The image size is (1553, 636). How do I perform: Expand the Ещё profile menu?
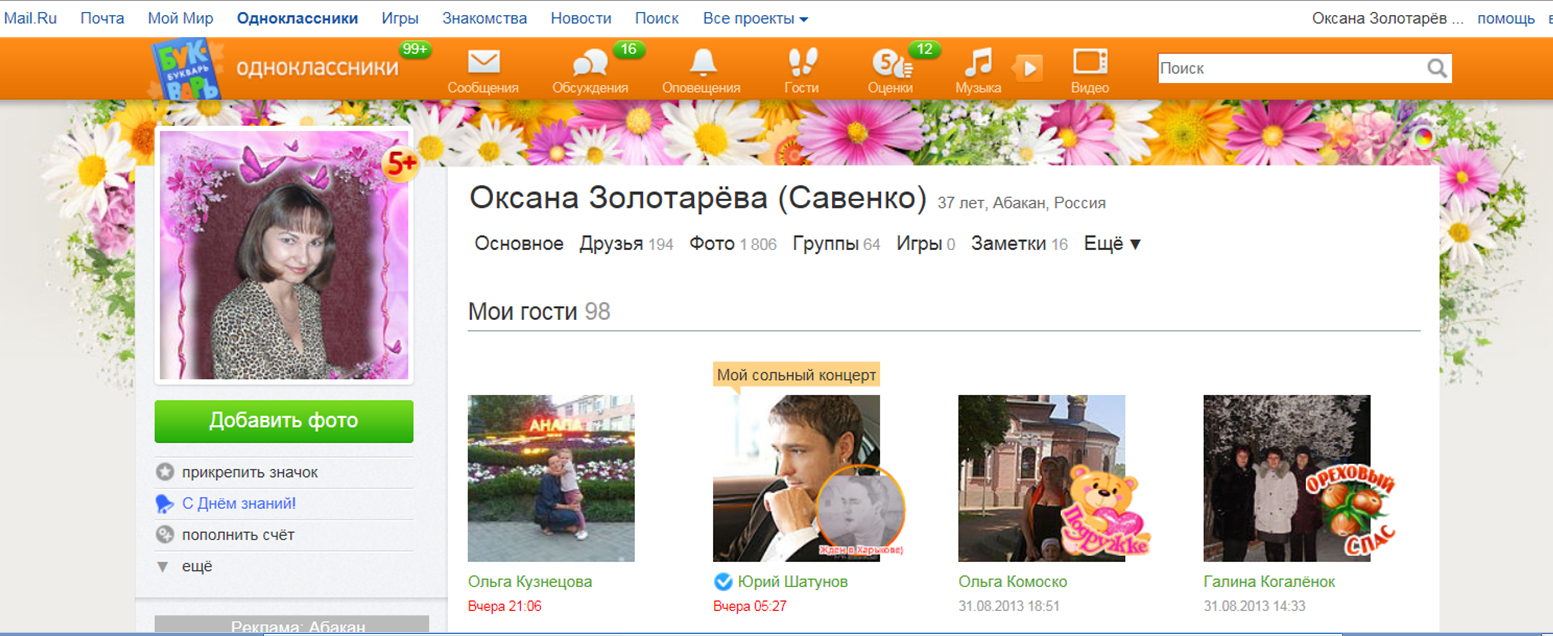[x=1112, y=244]
